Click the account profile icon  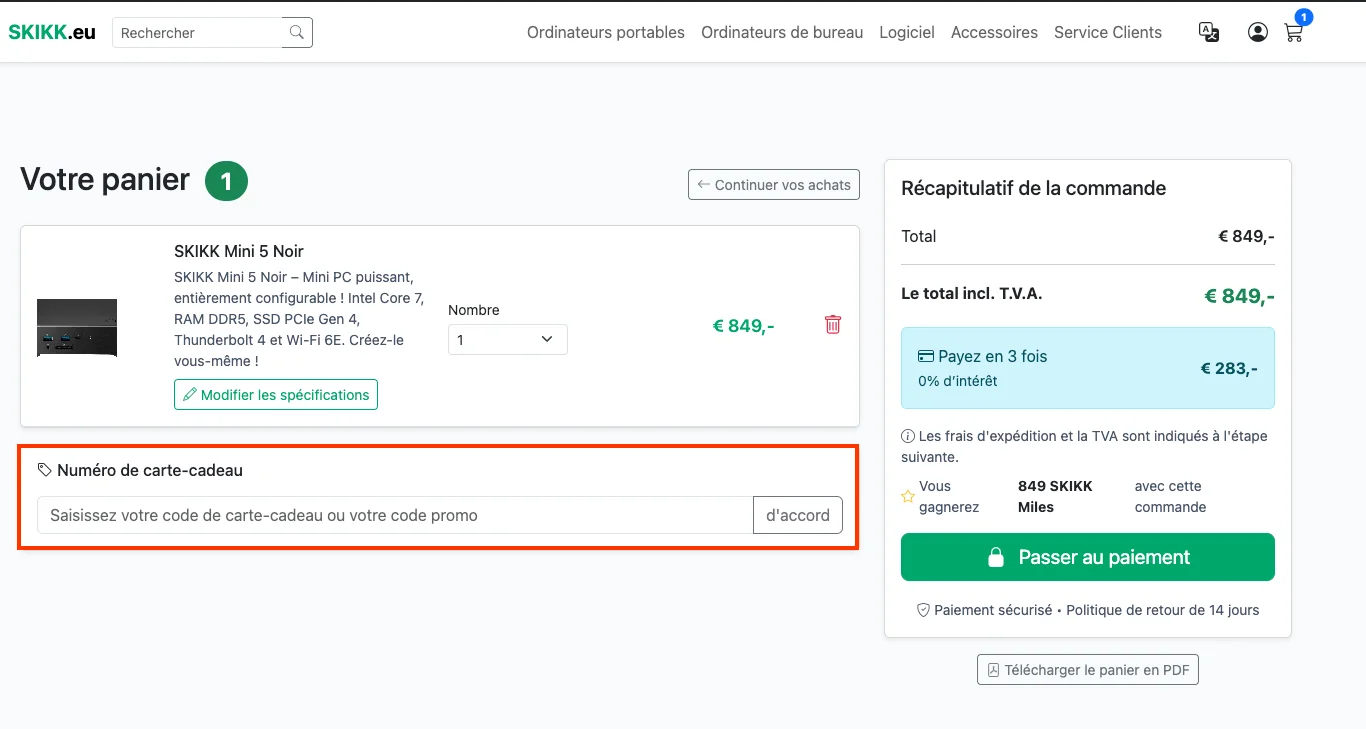[1257, 32]
